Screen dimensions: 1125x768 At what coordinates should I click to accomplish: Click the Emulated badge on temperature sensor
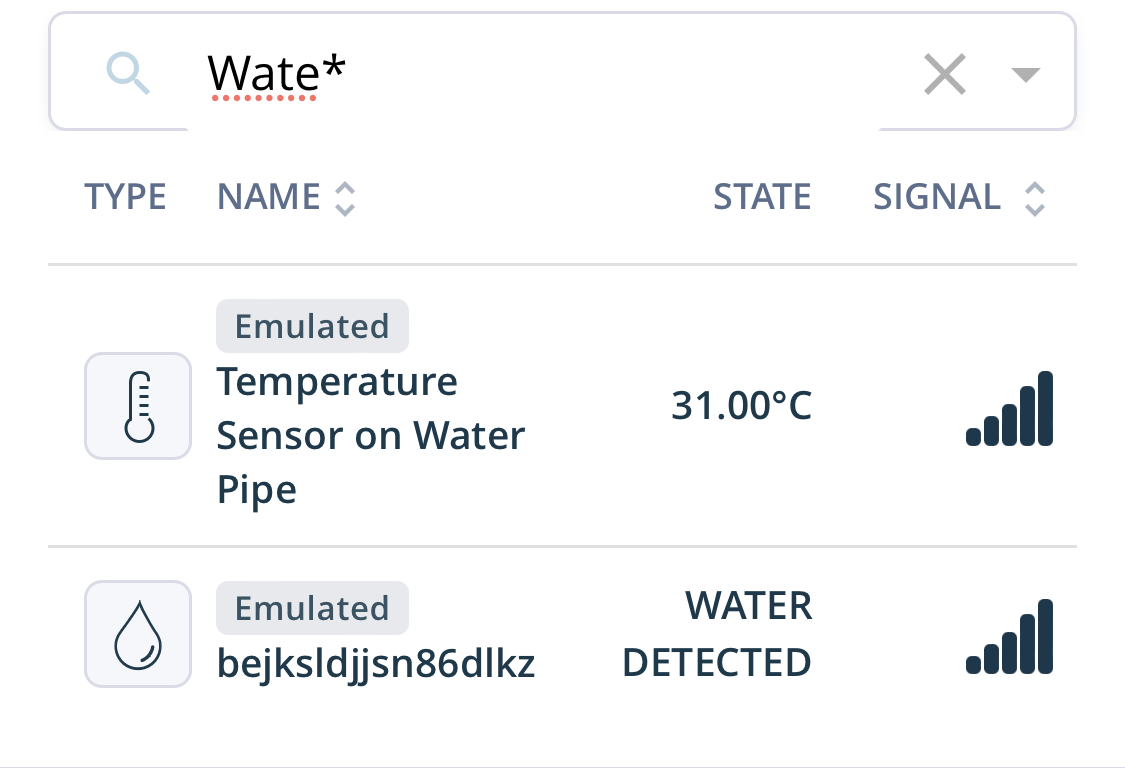[x=312, y=326]
